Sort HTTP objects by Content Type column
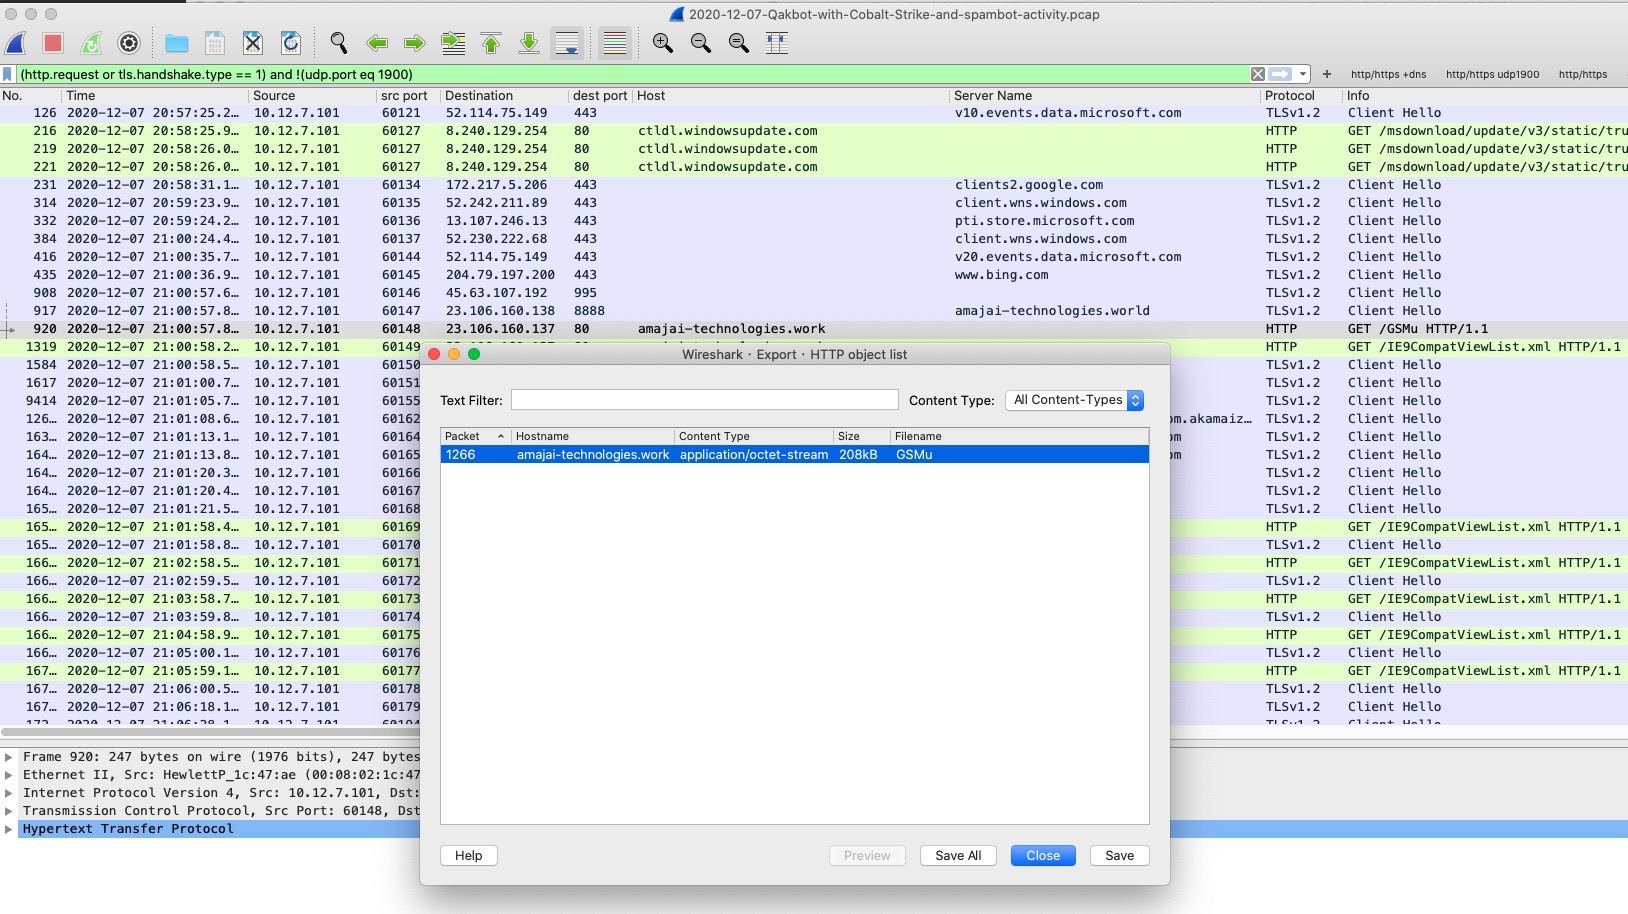This screenshot has height=914, width=1628. click(x=754, y=436)
